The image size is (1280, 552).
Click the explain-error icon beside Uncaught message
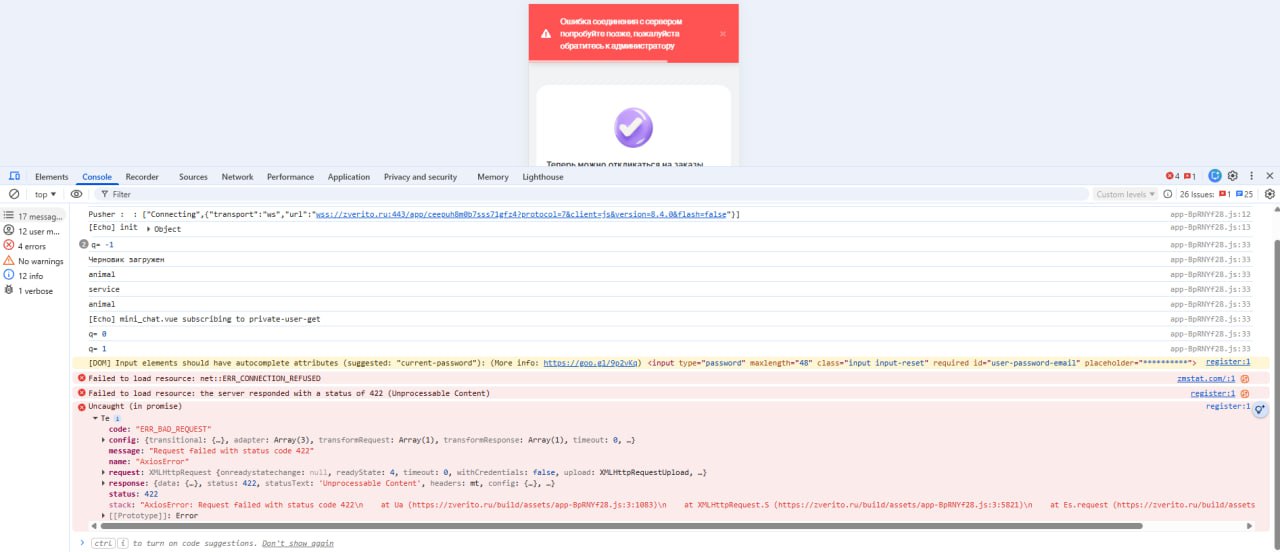tap(1260, 409)
